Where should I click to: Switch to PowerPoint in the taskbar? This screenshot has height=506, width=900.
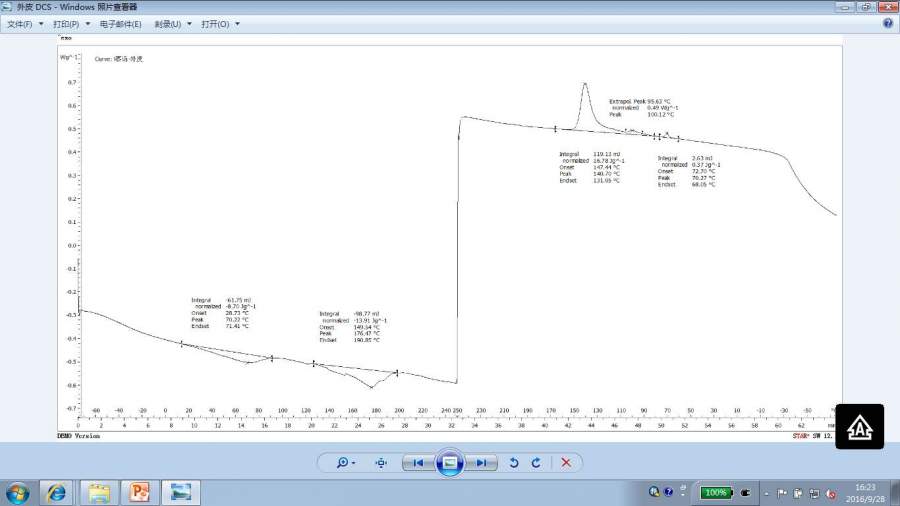coord(139,493)
